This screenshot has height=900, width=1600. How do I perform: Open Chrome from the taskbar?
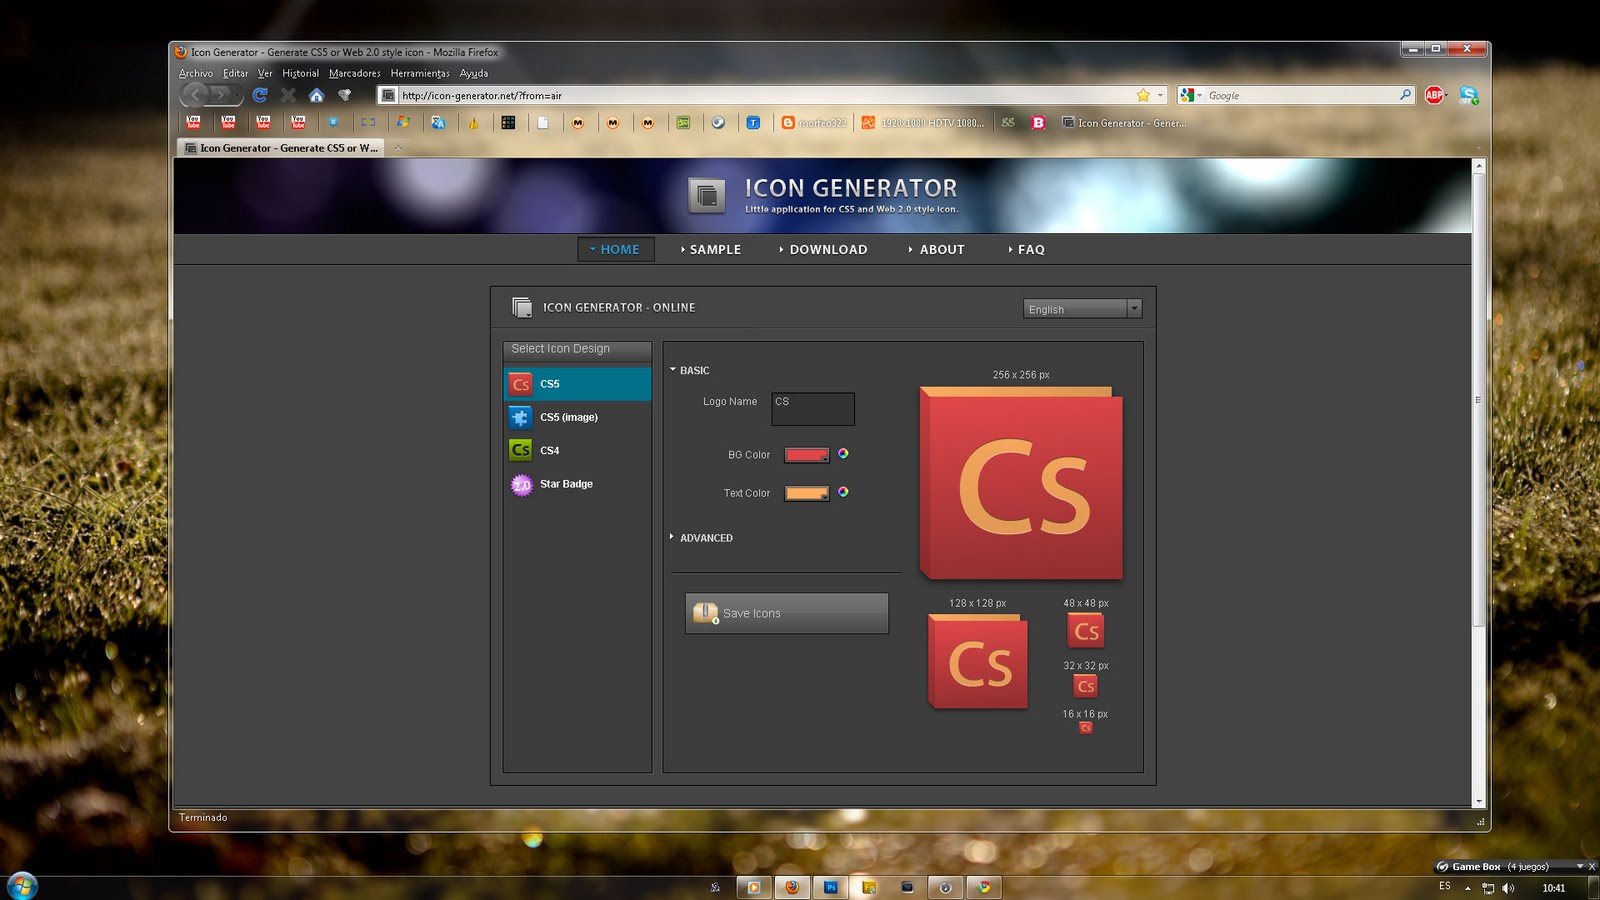[x=984, y=887]
